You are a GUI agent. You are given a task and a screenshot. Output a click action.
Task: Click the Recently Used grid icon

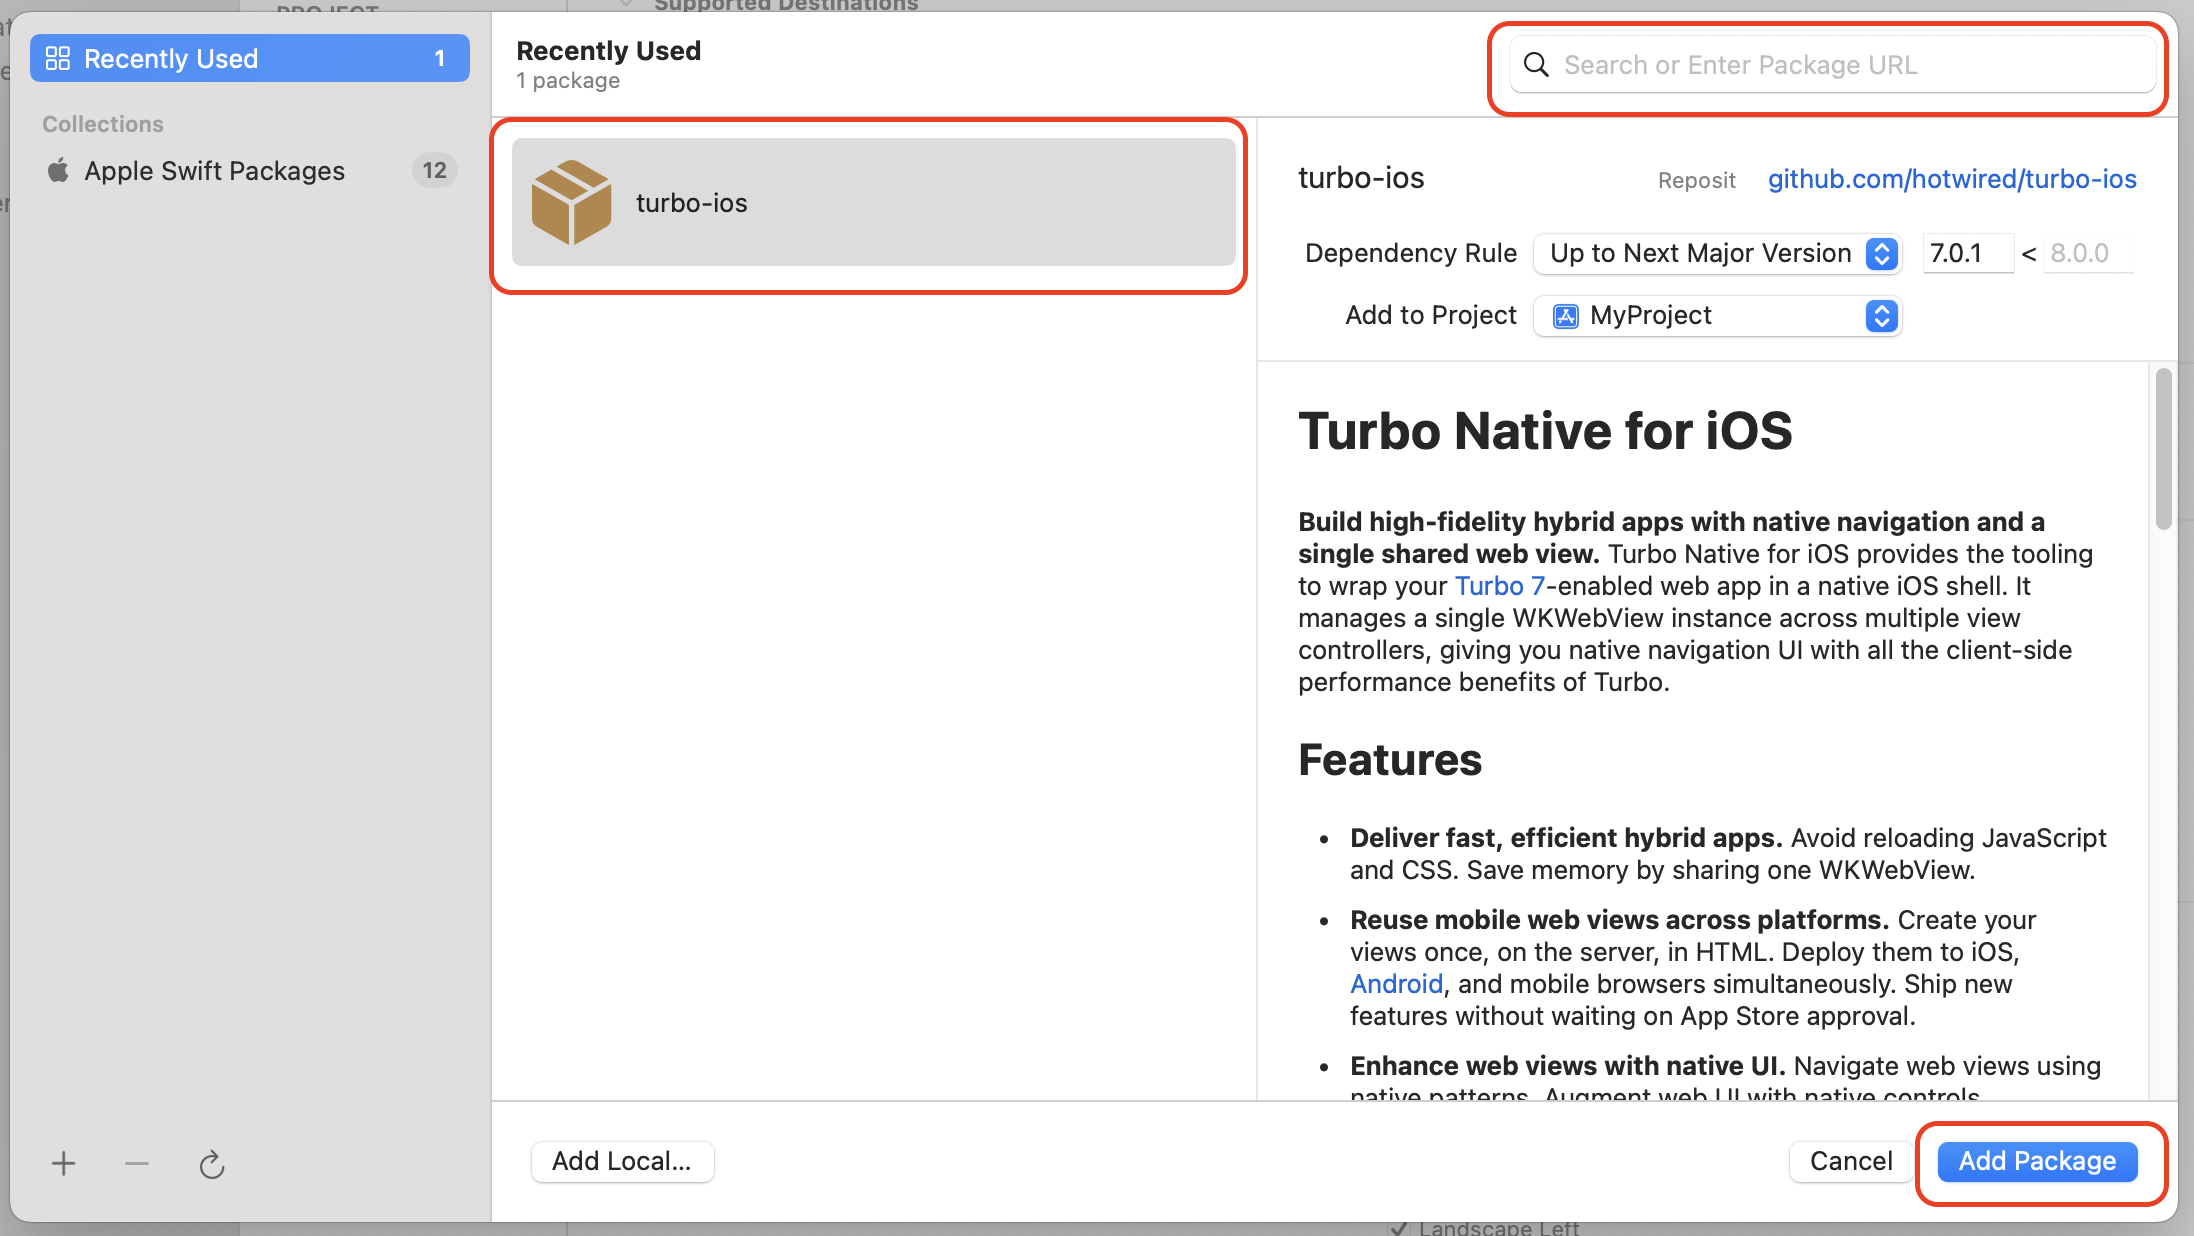tap(58, 59)
